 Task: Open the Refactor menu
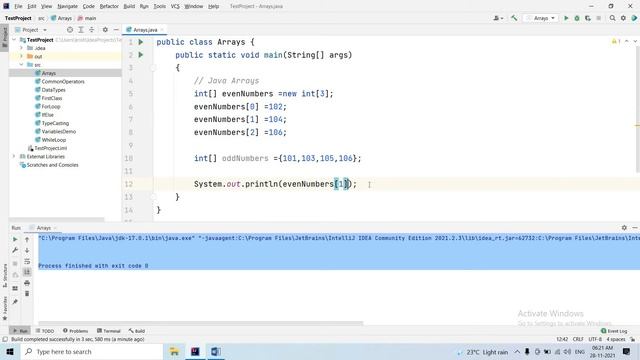click(109, 6)
